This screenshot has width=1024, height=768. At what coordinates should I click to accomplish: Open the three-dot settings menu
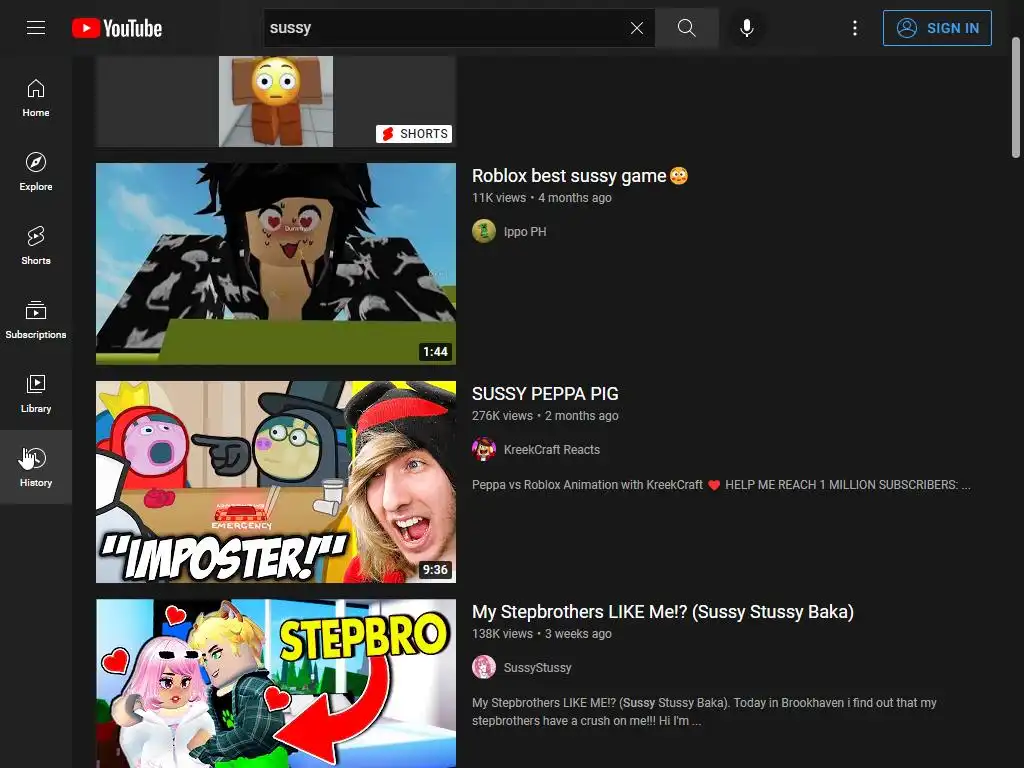pos(855,27)
